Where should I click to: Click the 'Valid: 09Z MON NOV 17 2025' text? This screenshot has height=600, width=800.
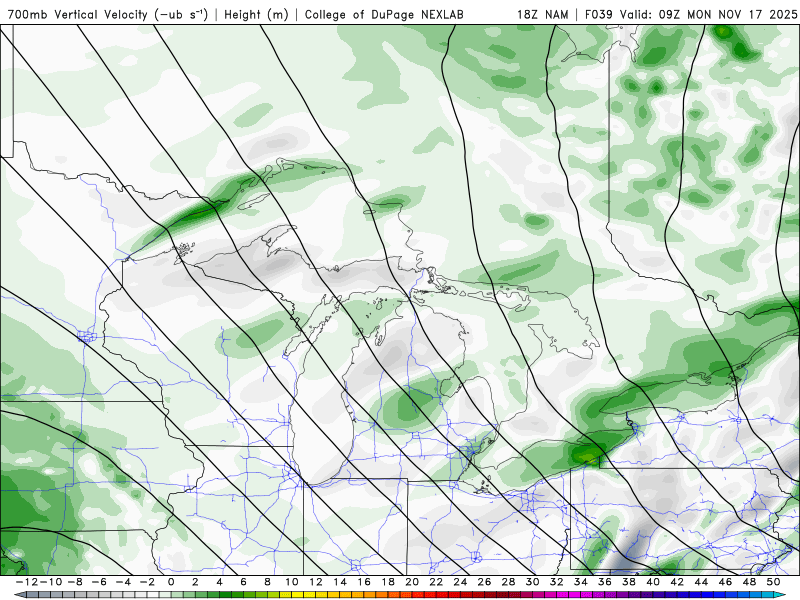[708, 14]
